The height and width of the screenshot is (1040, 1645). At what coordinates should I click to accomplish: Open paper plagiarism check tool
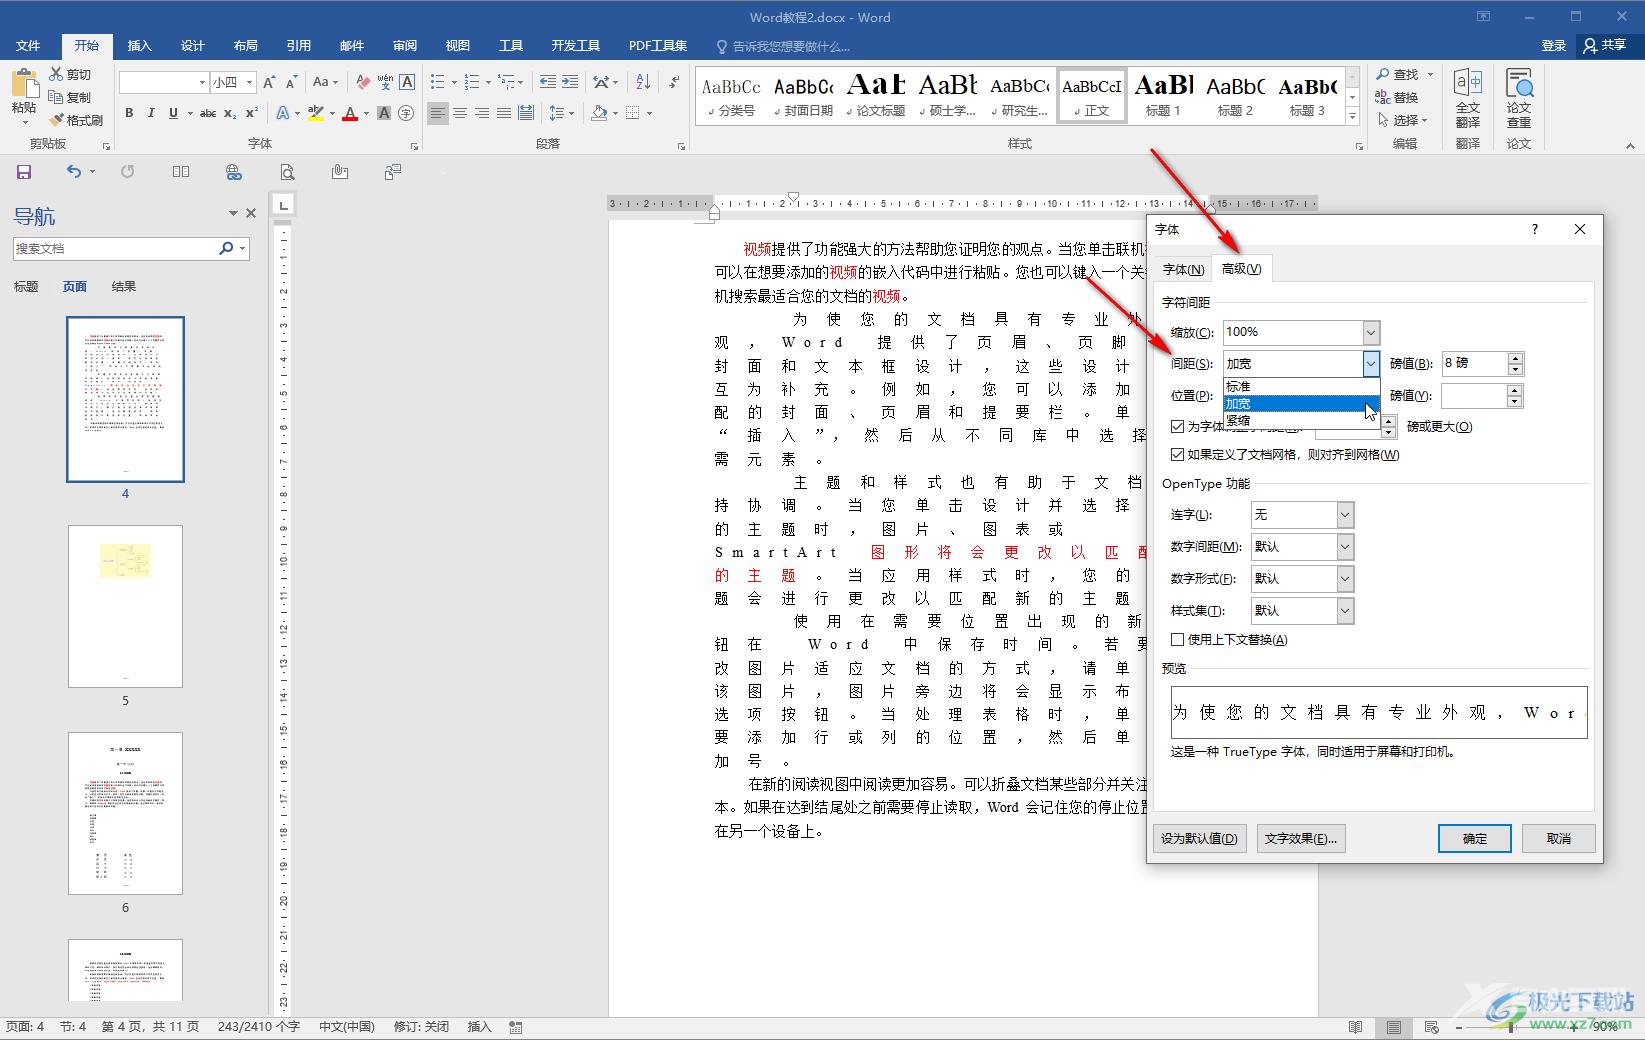pos(1519,99)
